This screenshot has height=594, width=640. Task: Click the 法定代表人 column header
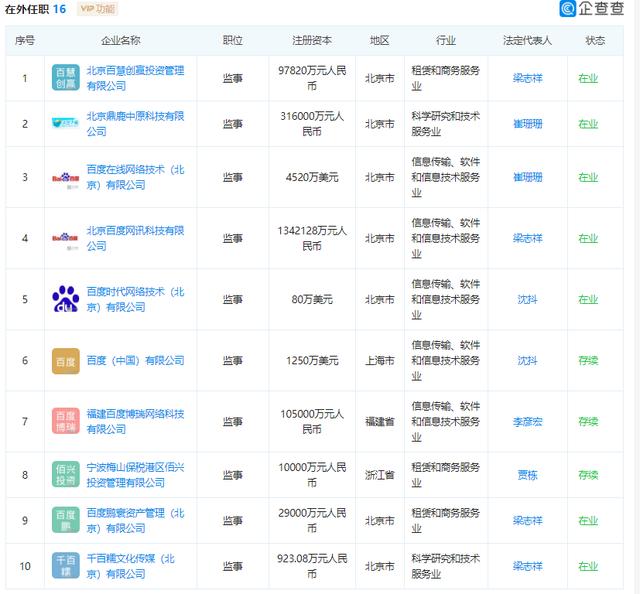(x=527, y=40)
